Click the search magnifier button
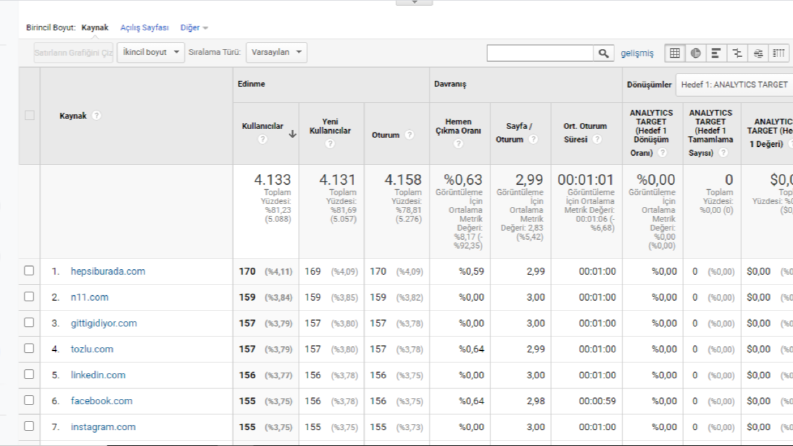The width and height of the screenshot is (793, 446). point(603,53)
